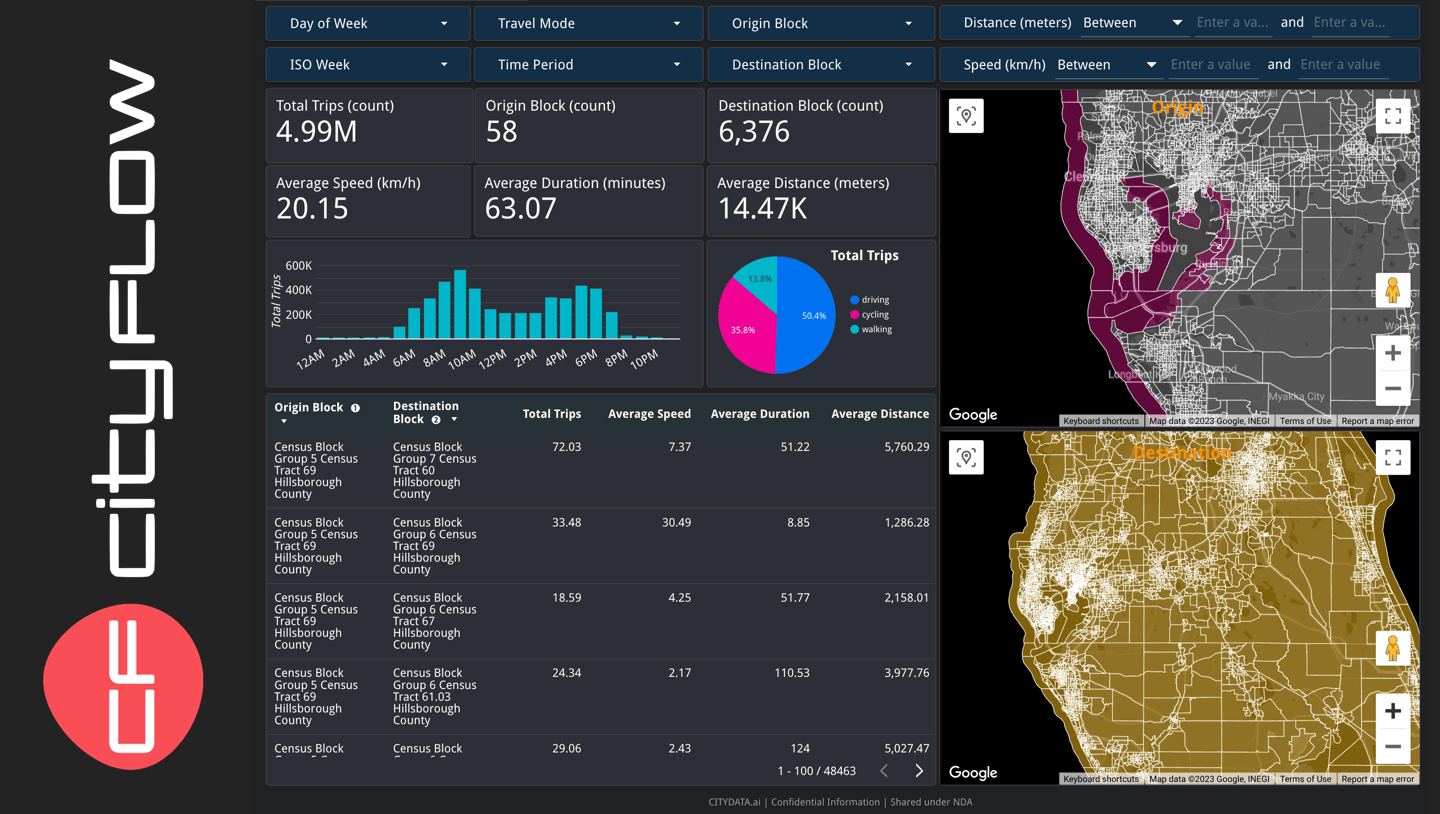The height and width of the screenshot is (814, 1440).
Task: Expand the Day of Week dropdown
Action: [368, 23]
